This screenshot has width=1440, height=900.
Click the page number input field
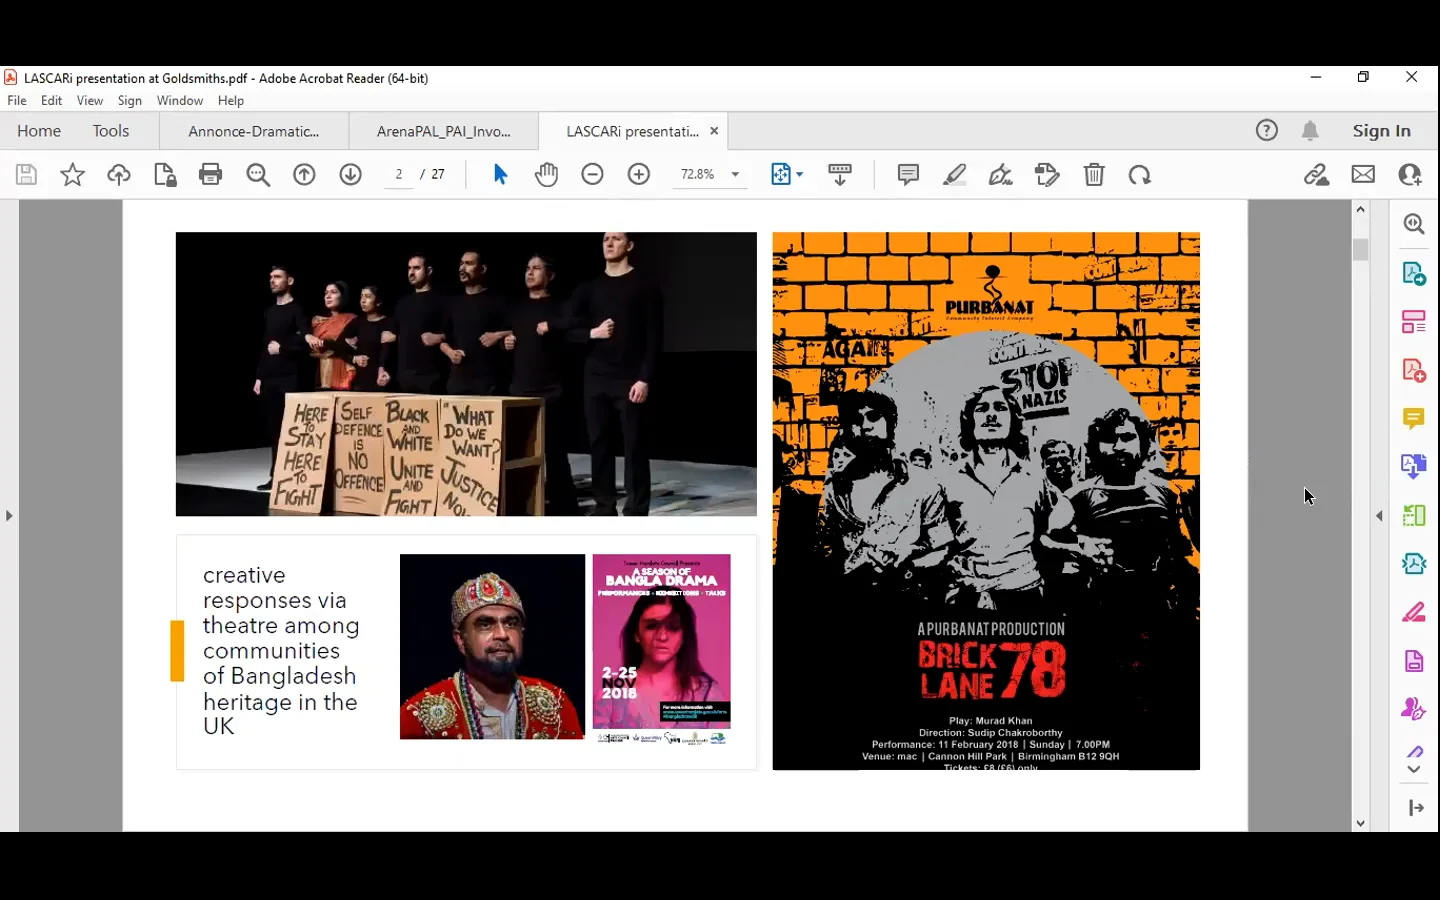click(x=399, y=175)
